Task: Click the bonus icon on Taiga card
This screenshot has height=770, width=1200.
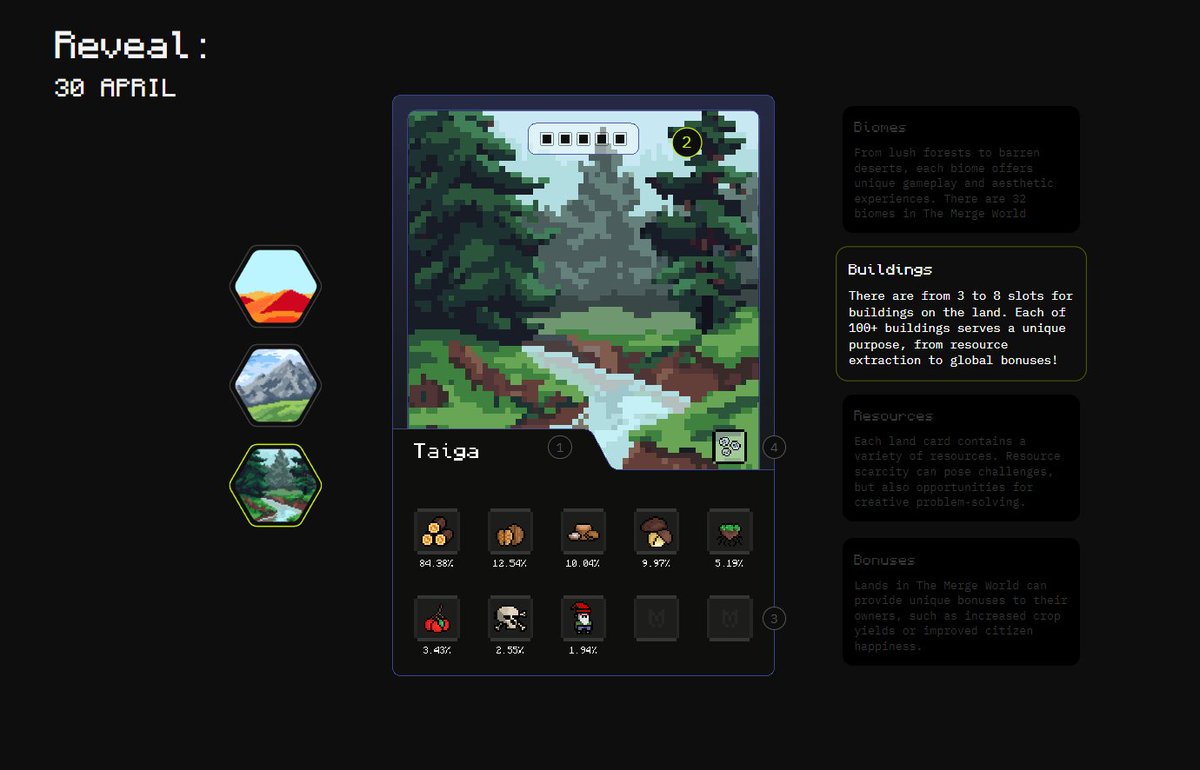Action: click(730, 446)
